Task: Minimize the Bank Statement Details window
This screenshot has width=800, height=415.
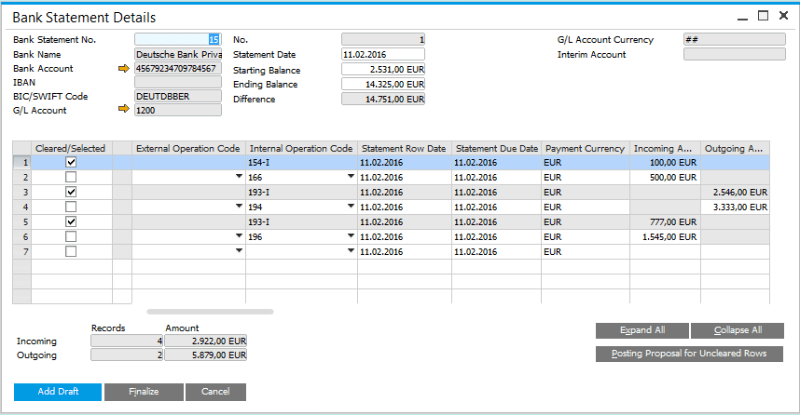Action: coord(741,17)
